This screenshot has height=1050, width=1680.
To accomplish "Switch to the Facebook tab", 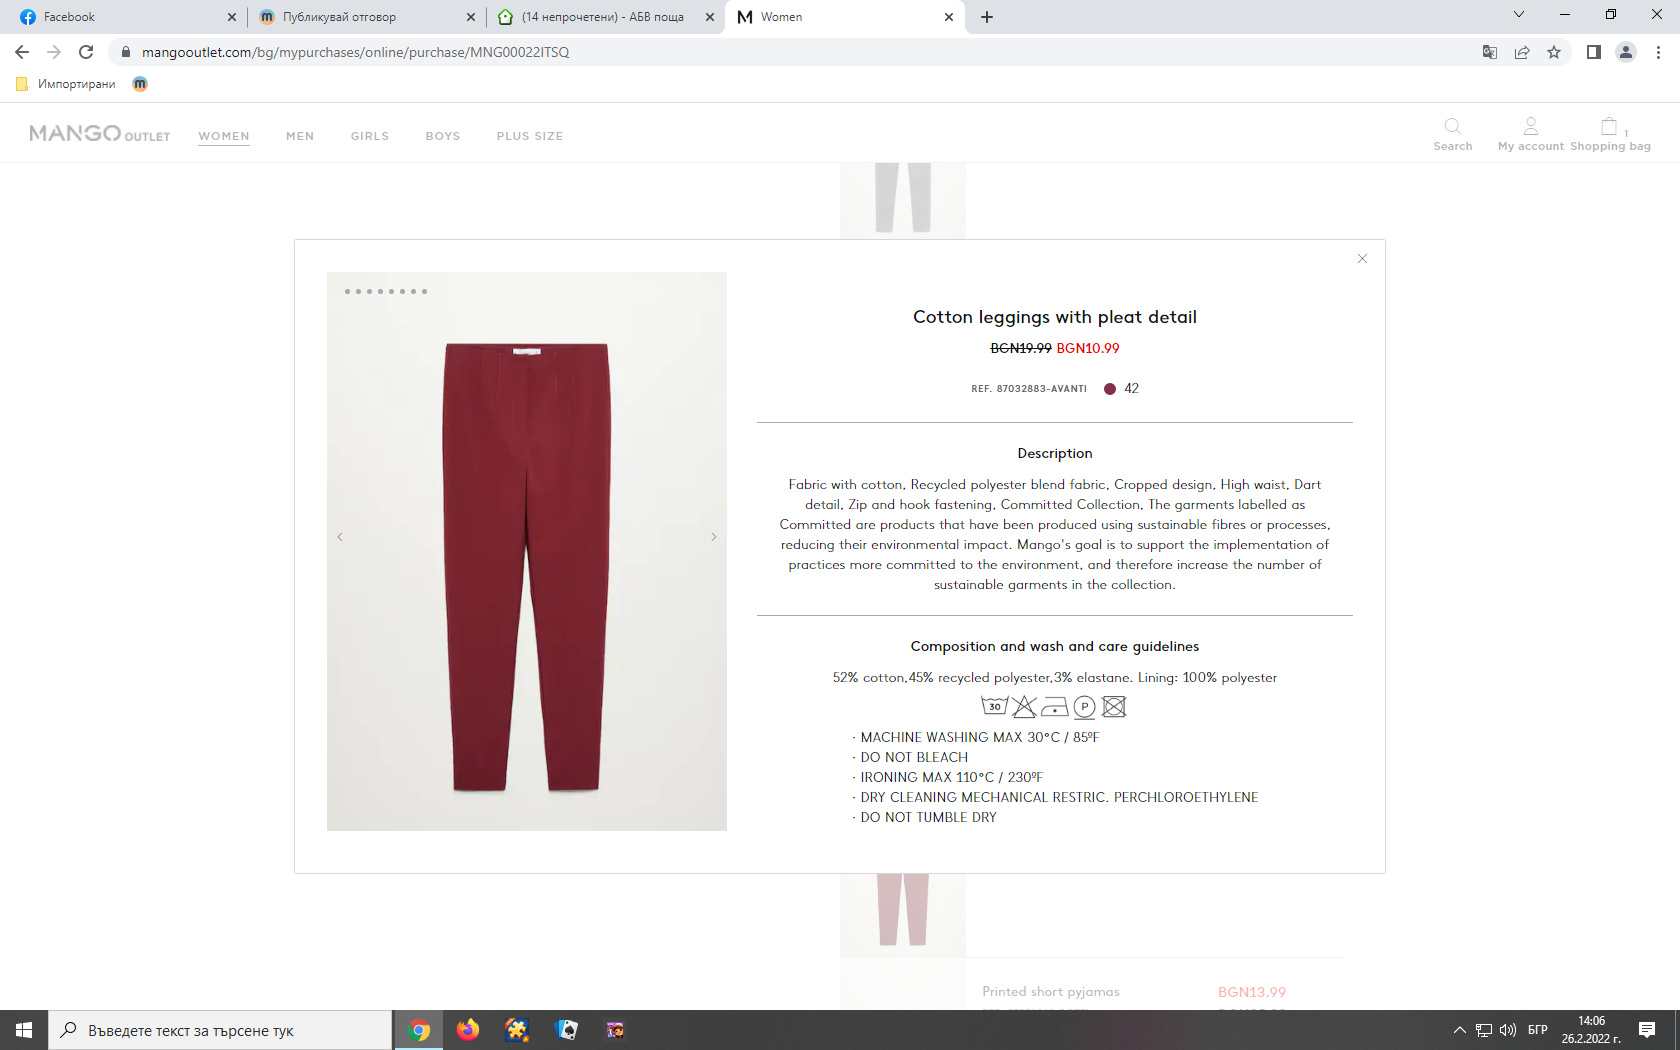I will [122, 17].
